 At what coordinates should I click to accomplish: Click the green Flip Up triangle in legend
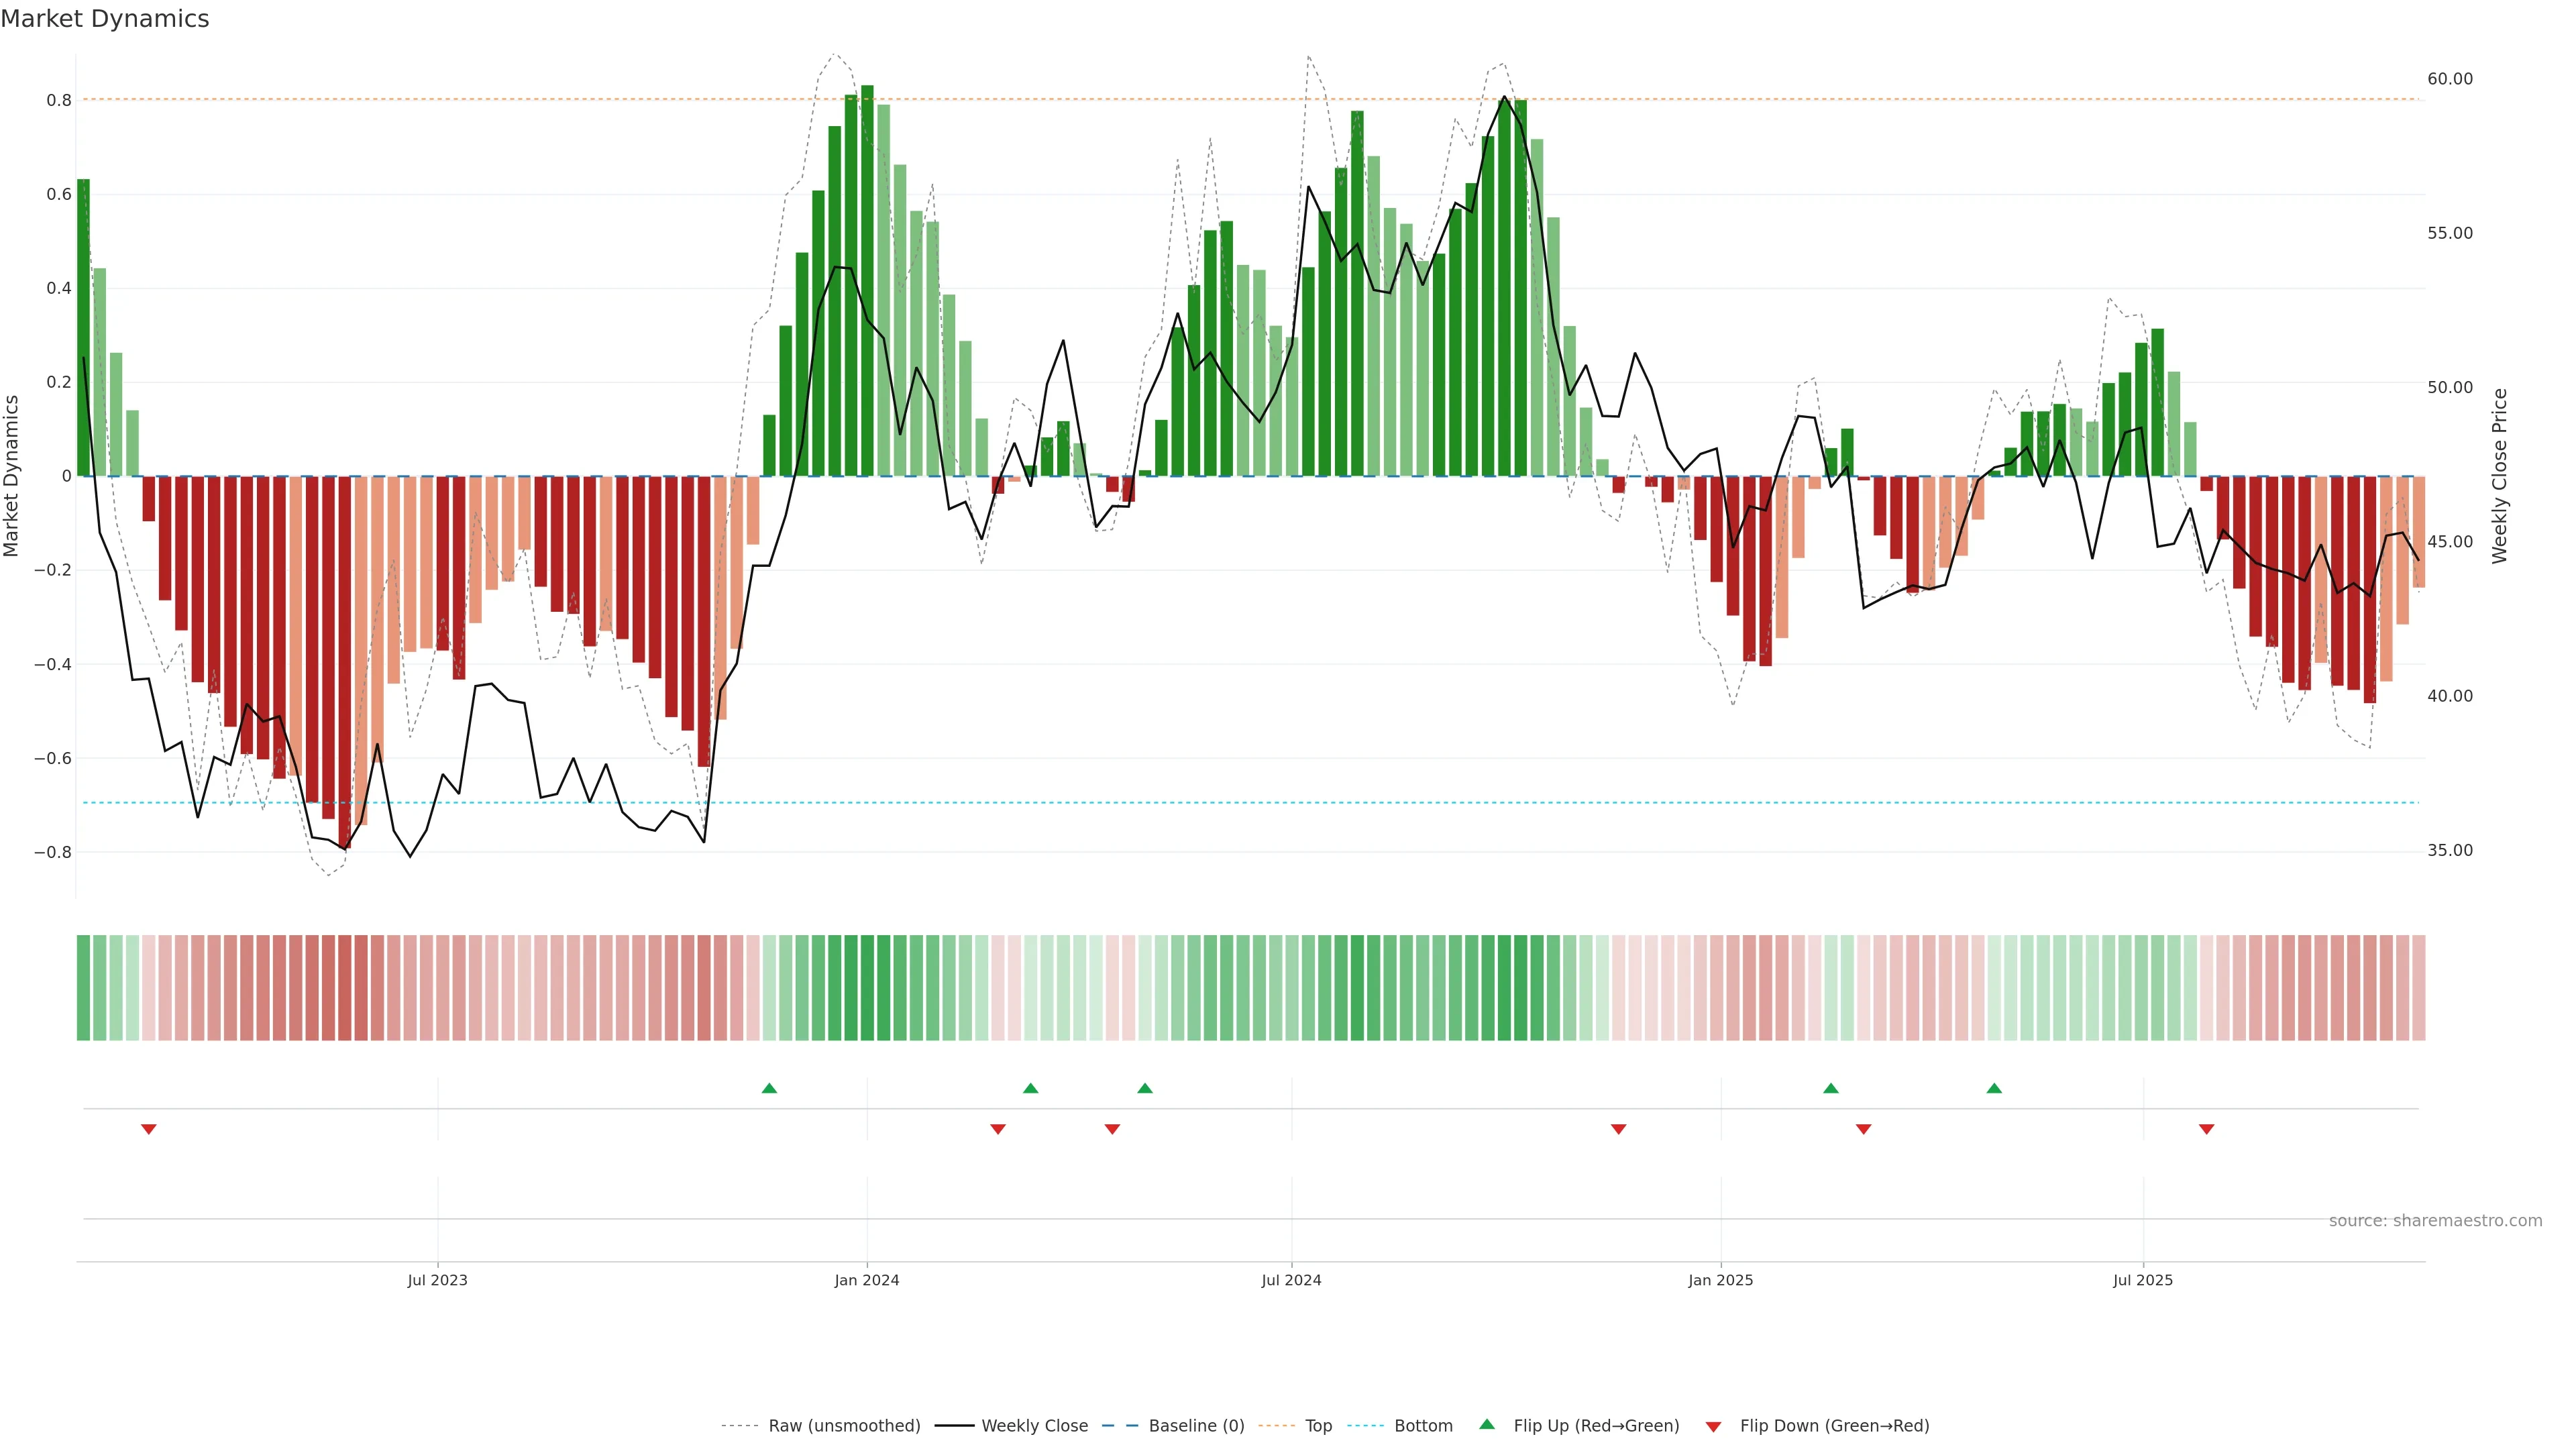point(1487,1424)
